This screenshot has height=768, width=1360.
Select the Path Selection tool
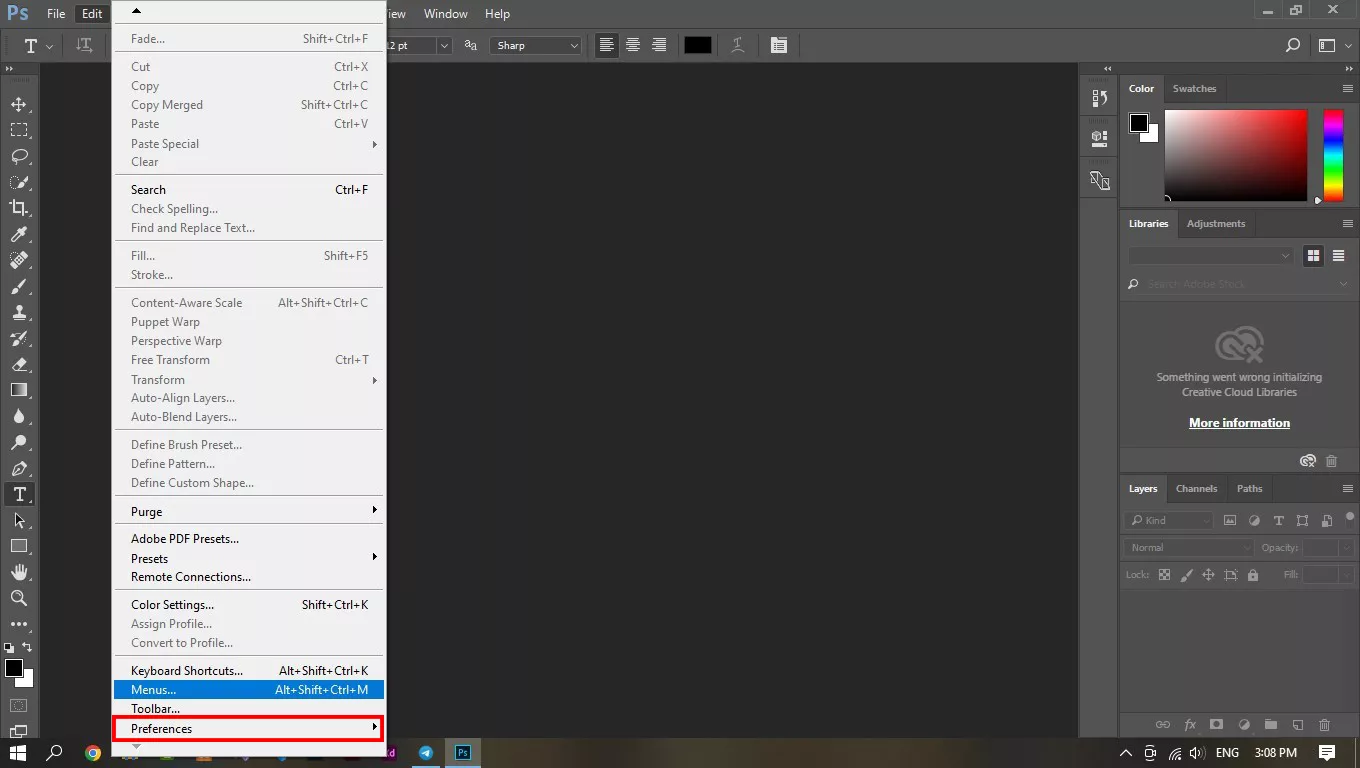(x=19, y=520)
